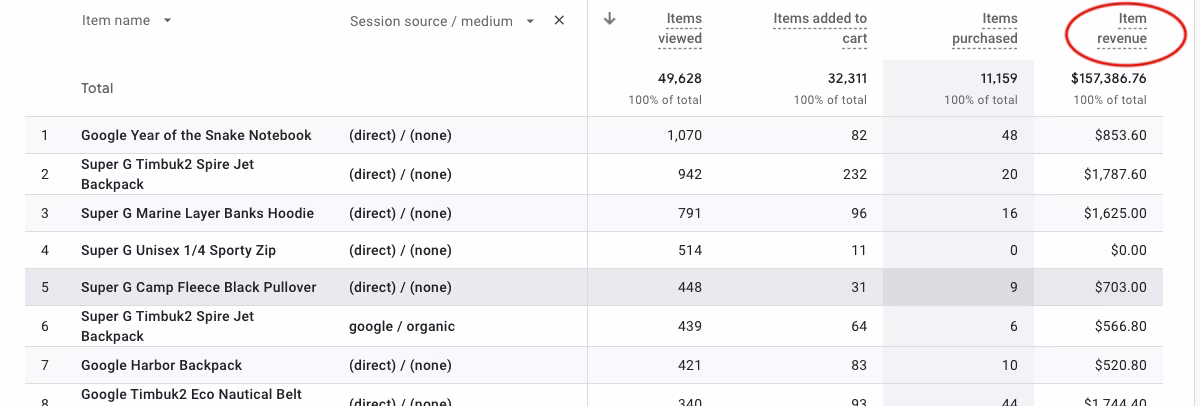Click (direct) / (none) for Google Harbor Backpack row
This screenshot has width=1200, height=406.
pos(400,365)
